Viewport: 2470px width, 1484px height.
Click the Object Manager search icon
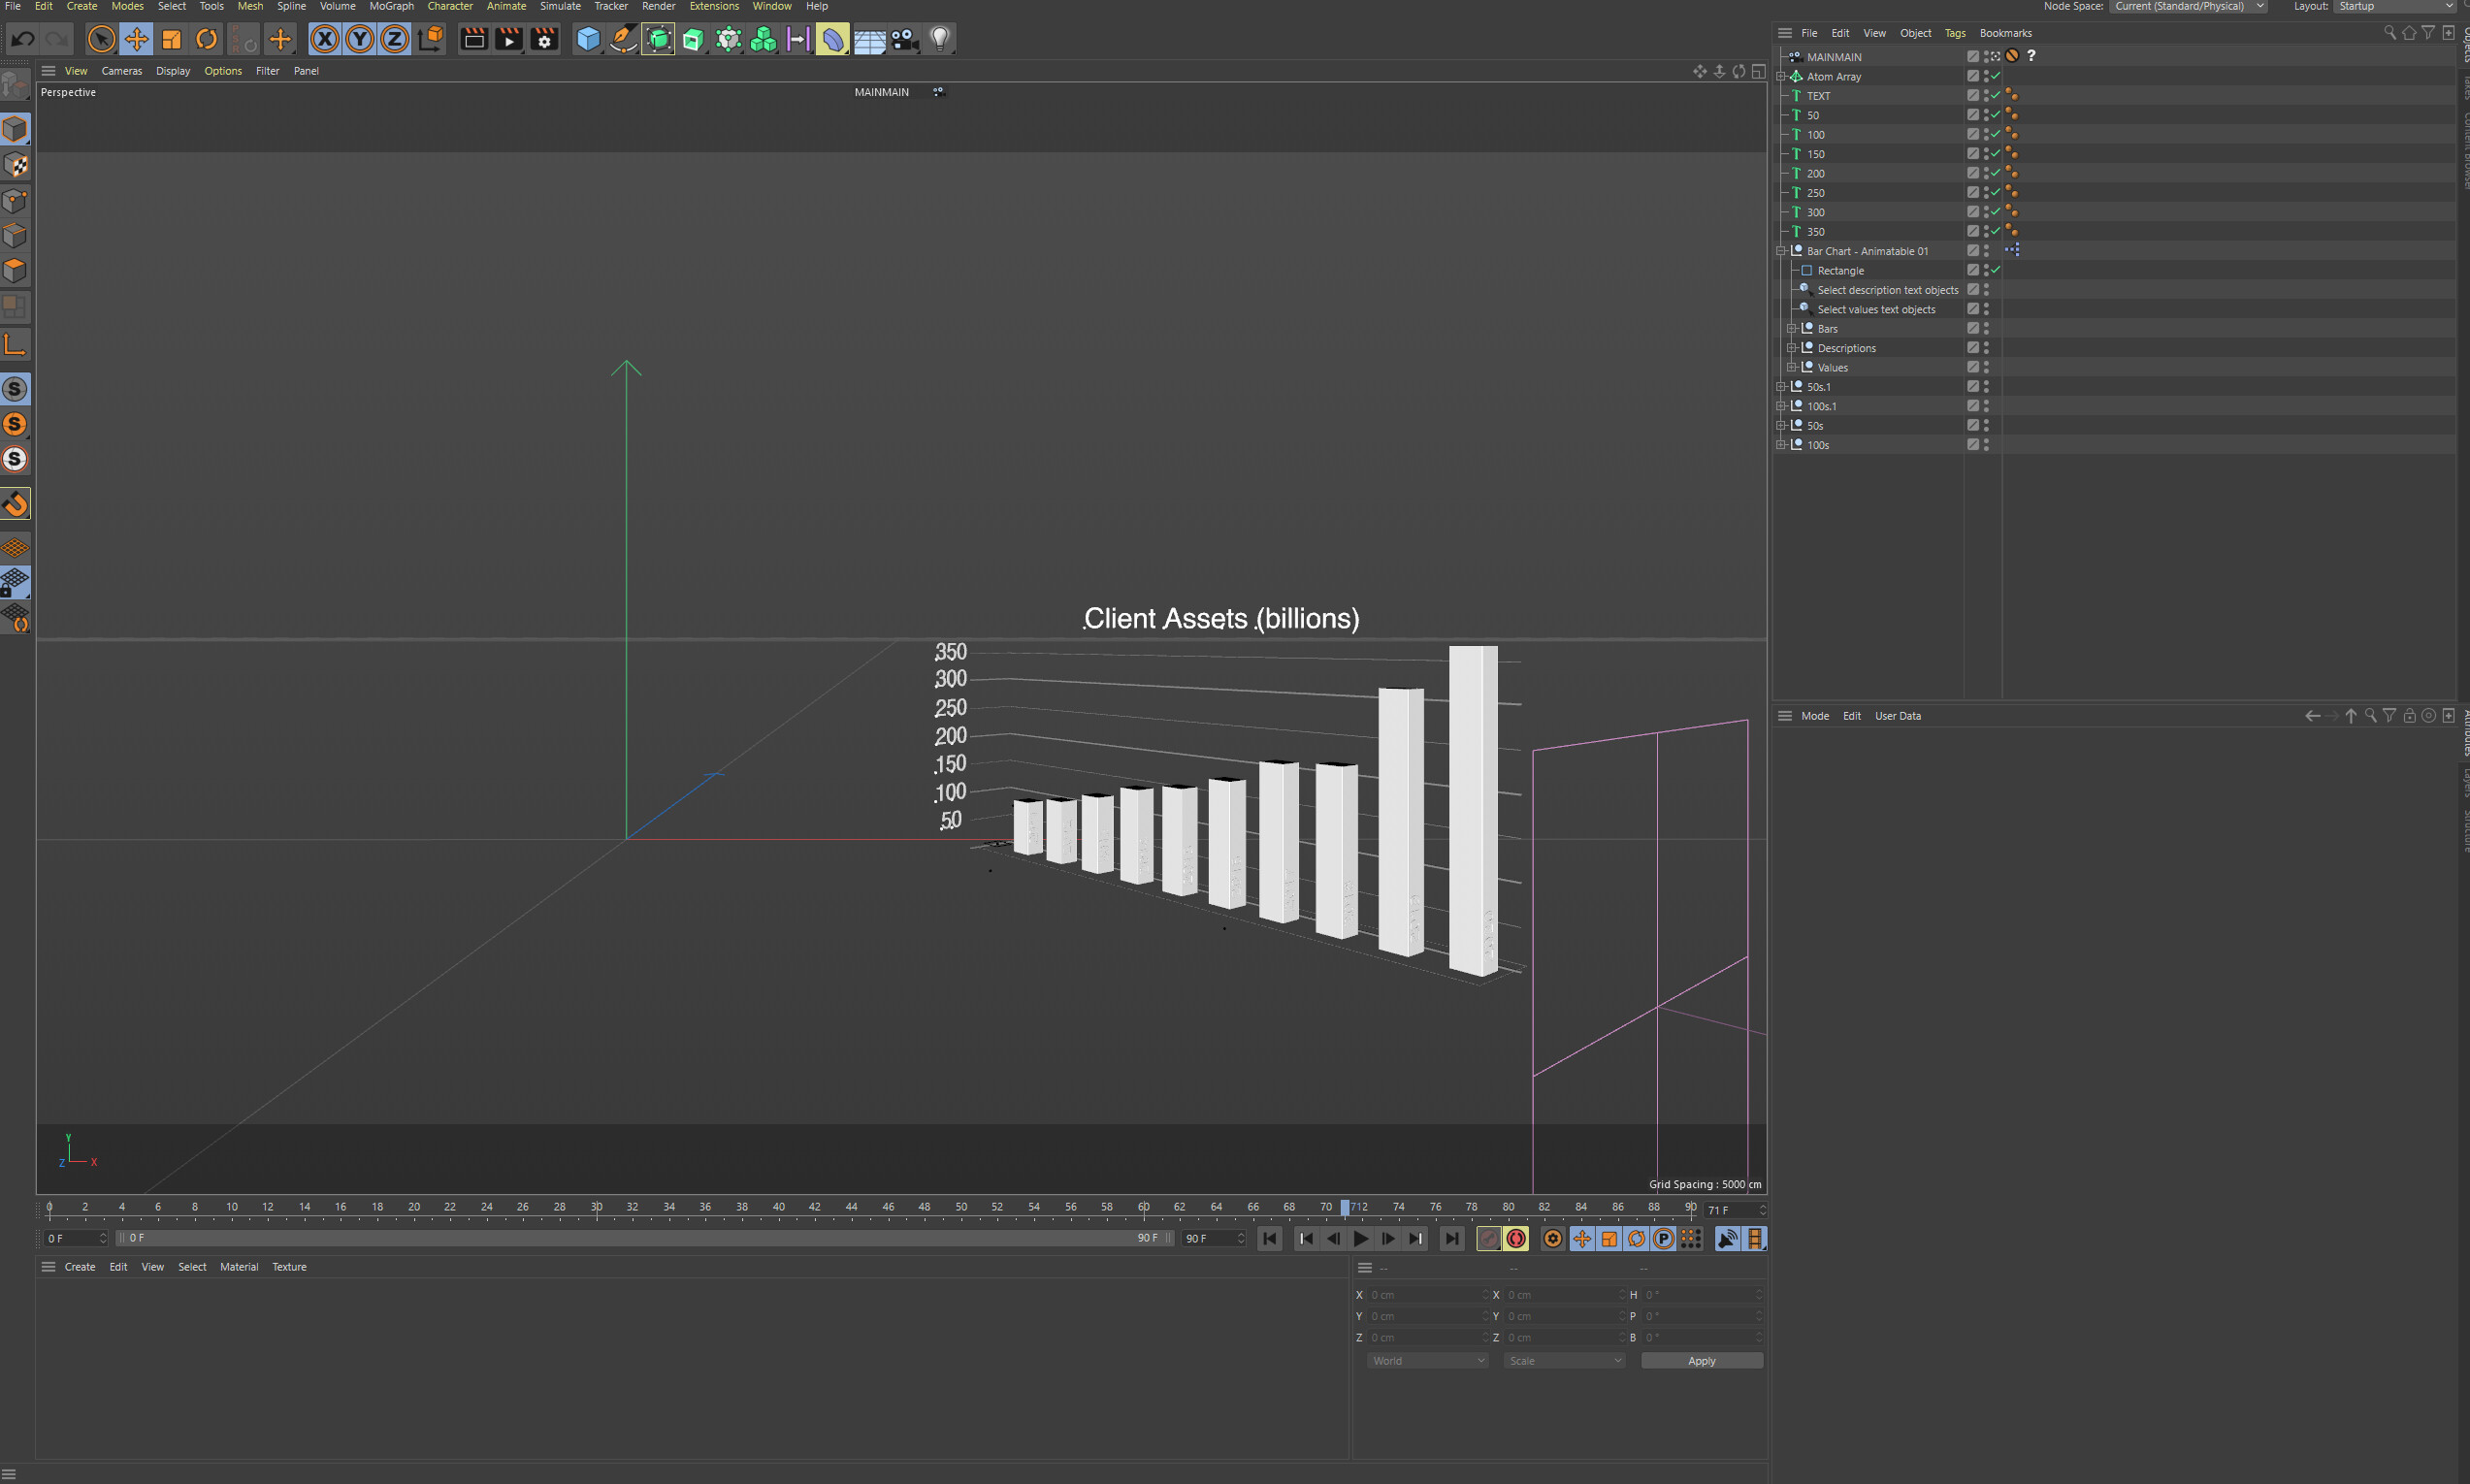[2390, 33]
